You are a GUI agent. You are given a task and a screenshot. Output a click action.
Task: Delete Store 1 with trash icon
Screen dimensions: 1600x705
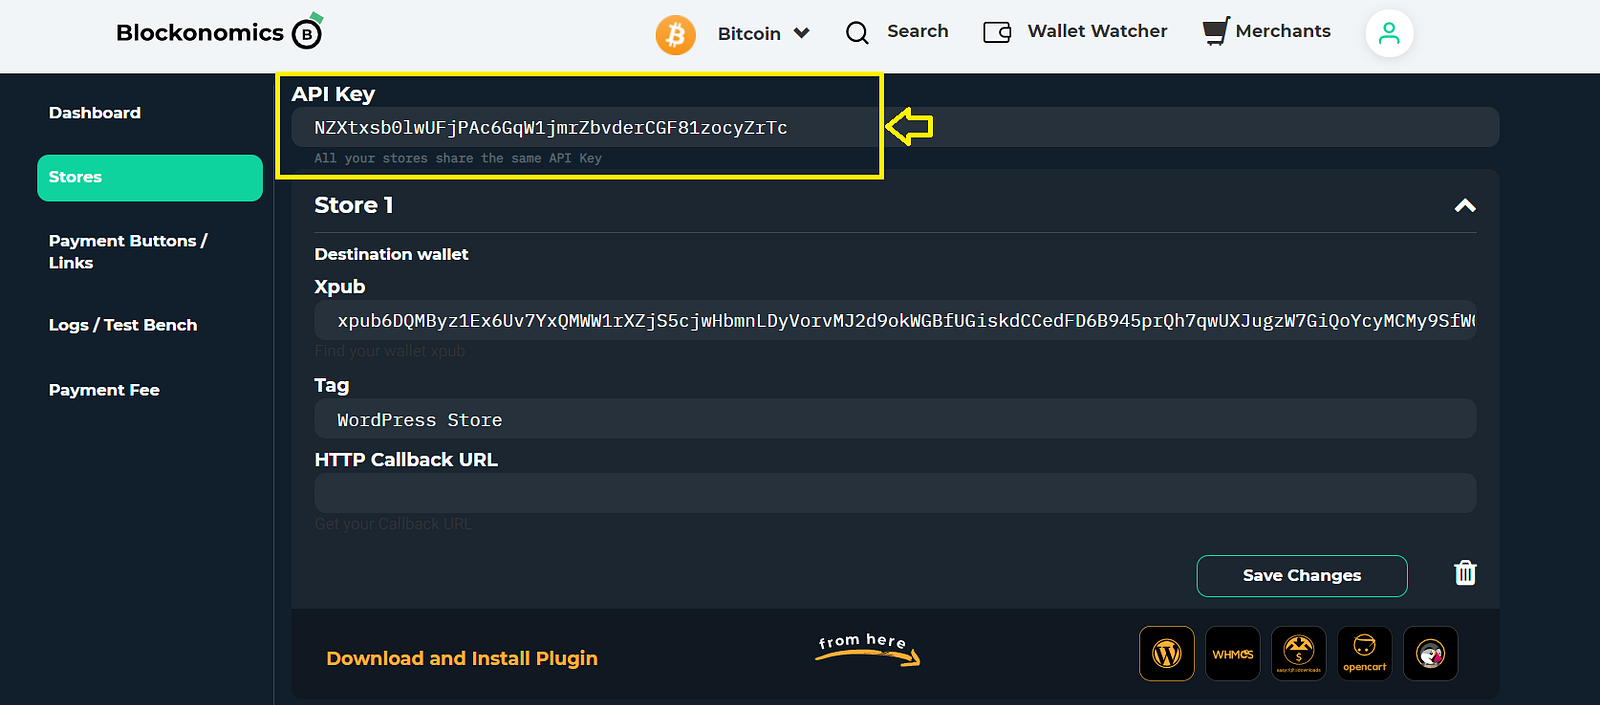tap(1465, 573)
